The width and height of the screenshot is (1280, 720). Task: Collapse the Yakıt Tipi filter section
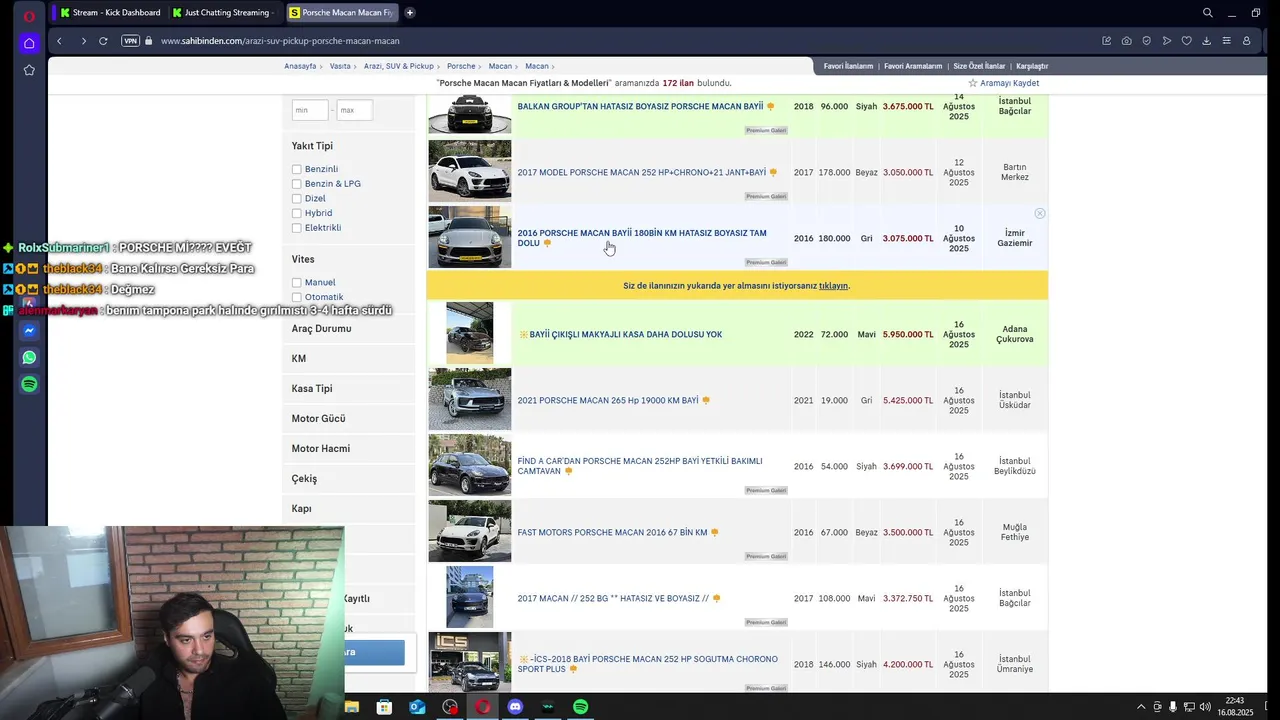tap(312, 146)
